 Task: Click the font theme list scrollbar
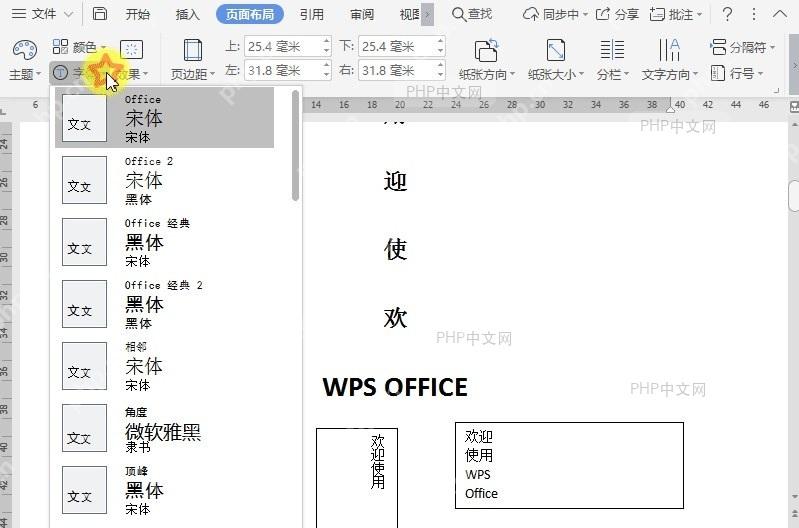[296, 145]
